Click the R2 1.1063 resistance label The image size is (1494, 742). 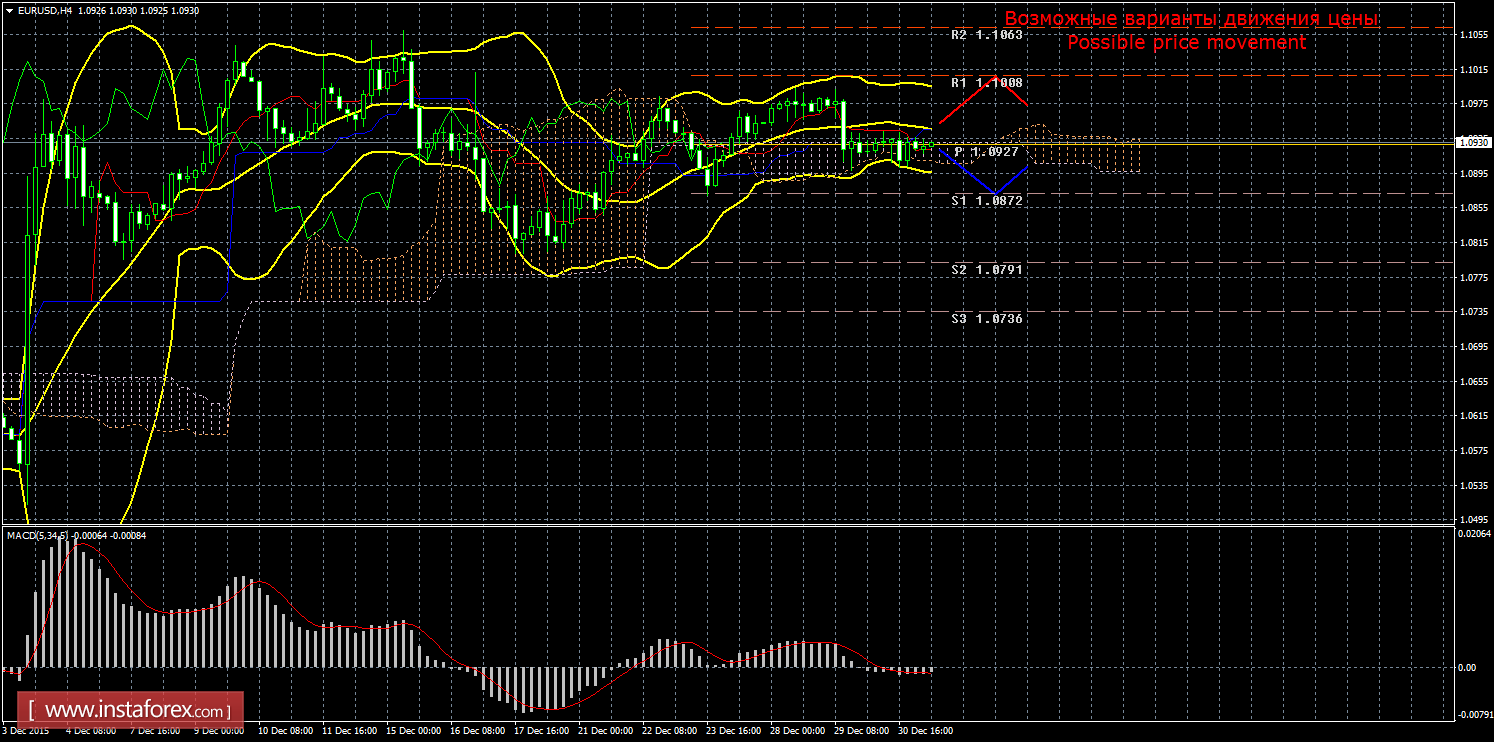986,34
